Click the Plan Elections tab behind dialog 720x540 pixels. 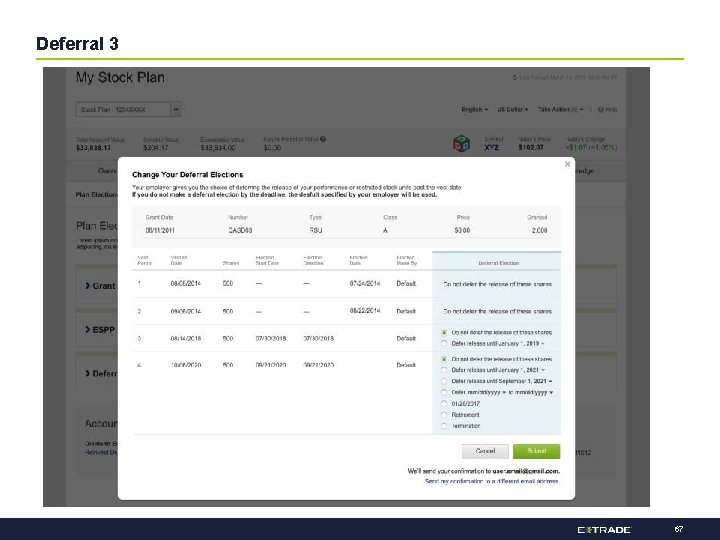(96, 195)
